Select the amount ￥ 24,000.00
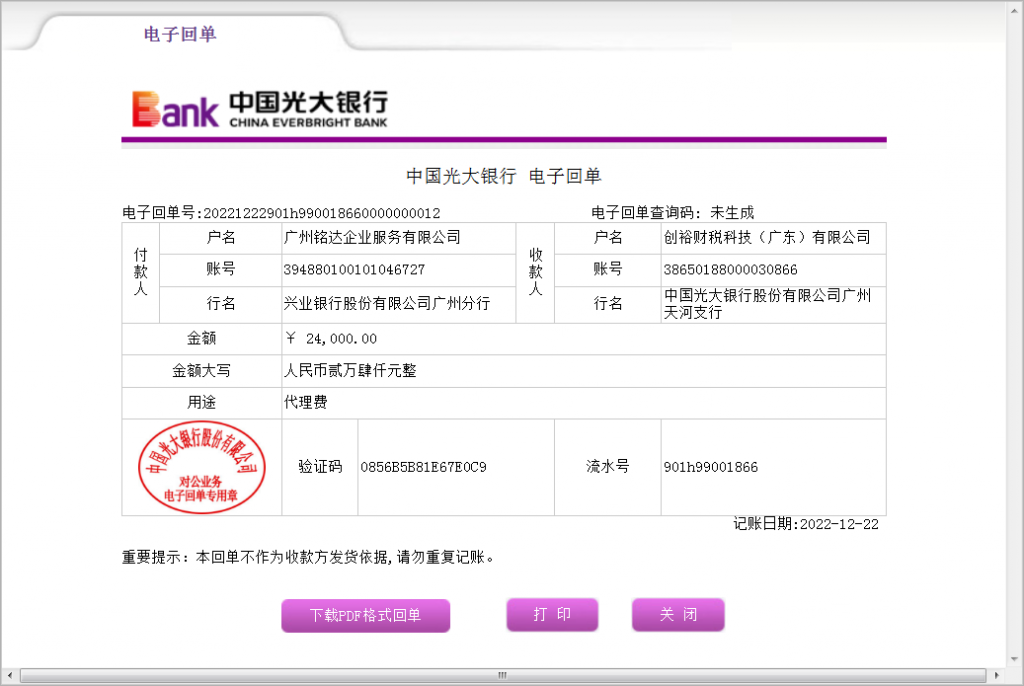 [x=331, y=338]
